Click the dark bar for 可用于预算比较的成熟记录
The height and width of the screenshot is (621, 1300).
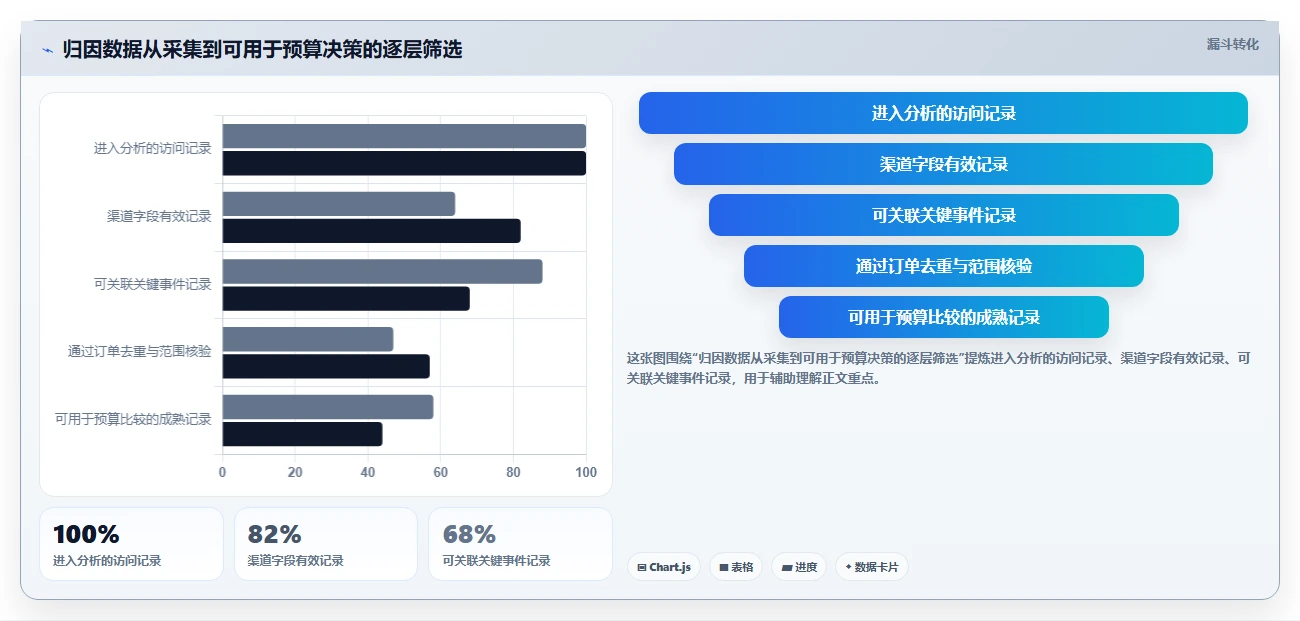click(302, 434)
